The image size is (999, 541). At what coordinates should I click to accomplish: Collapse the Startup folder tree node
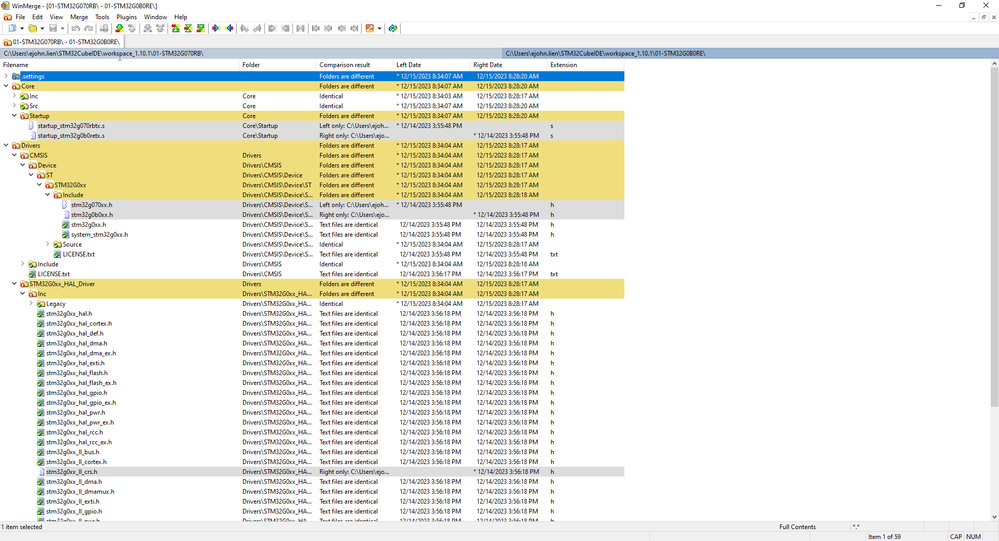(x=15, y=116)
